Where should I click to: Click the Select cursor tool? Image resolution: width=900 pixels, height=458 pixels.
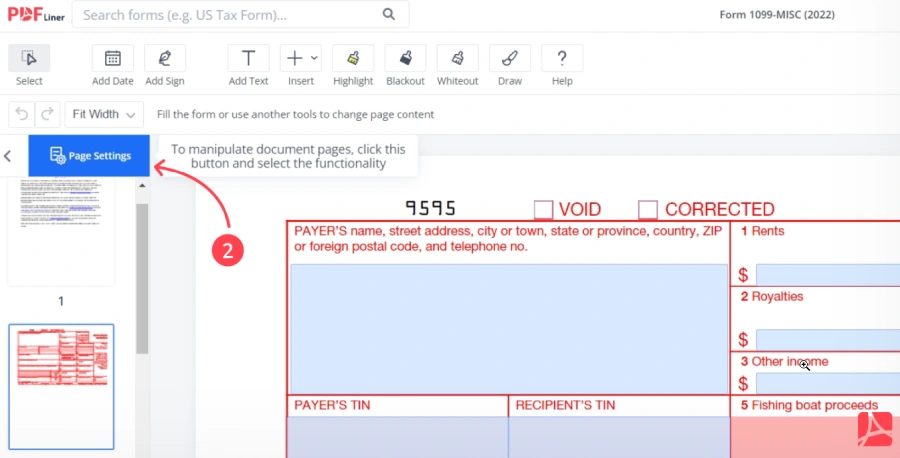tap(29, 65)
